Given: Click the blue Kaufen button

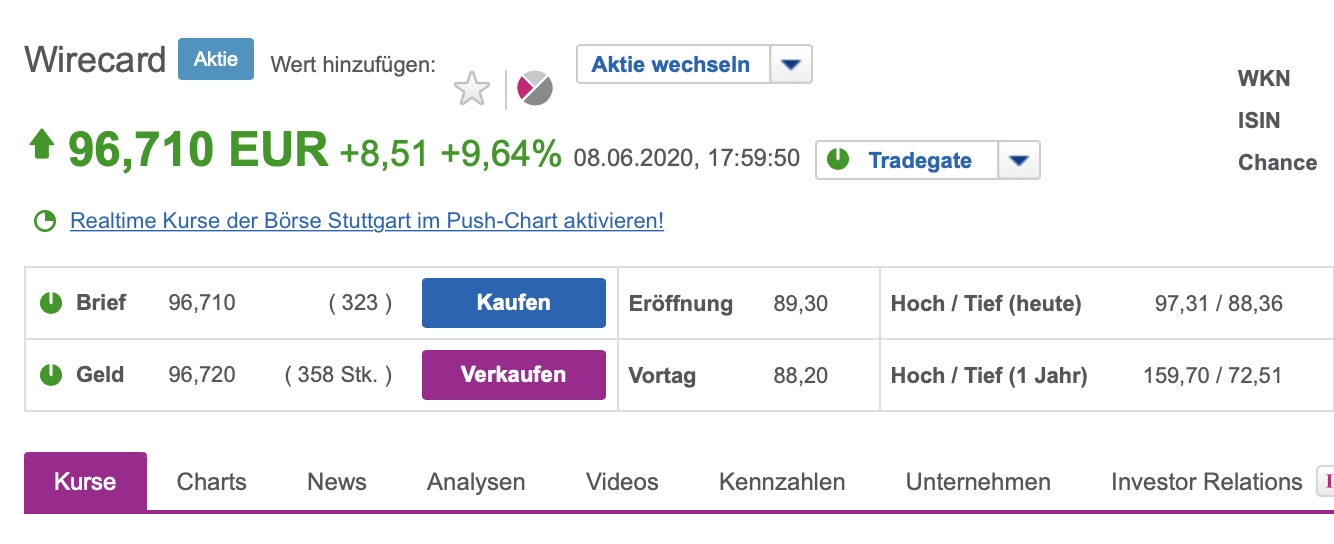Looking at the screenshot, I should coord(514,303).
